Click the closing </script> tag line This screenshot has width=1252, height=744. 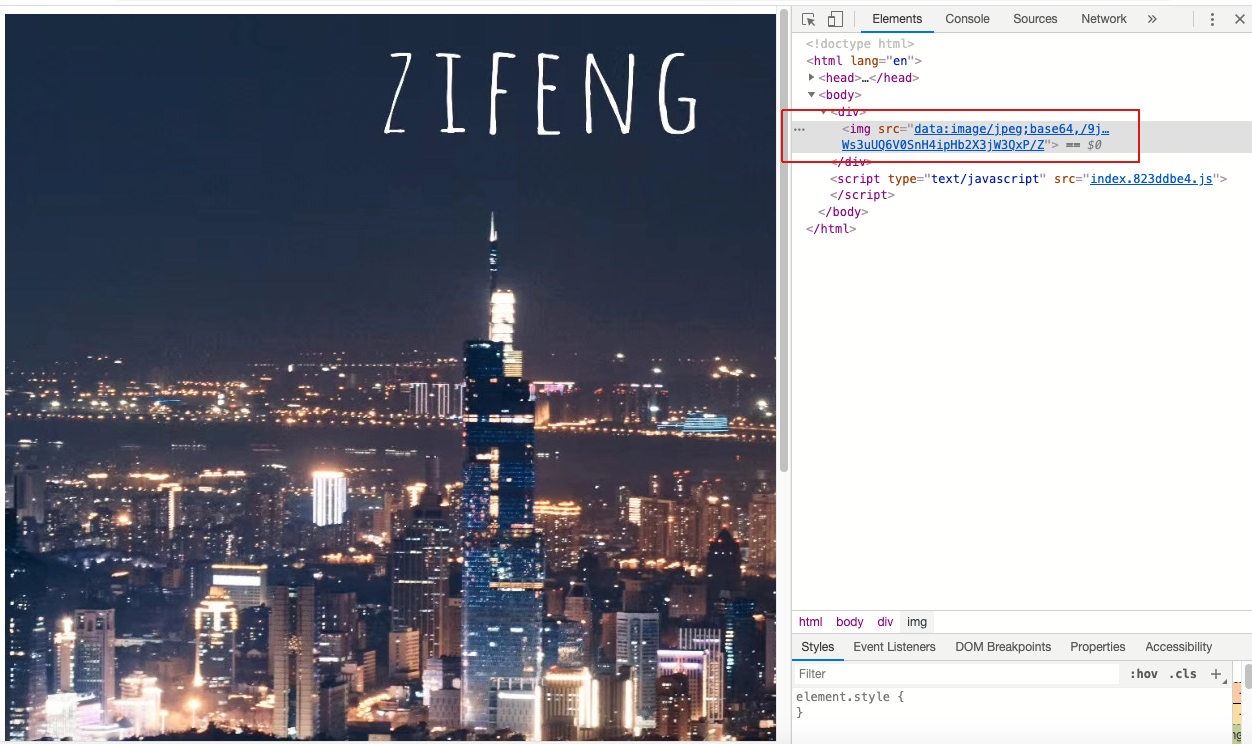tap(862, 195)
